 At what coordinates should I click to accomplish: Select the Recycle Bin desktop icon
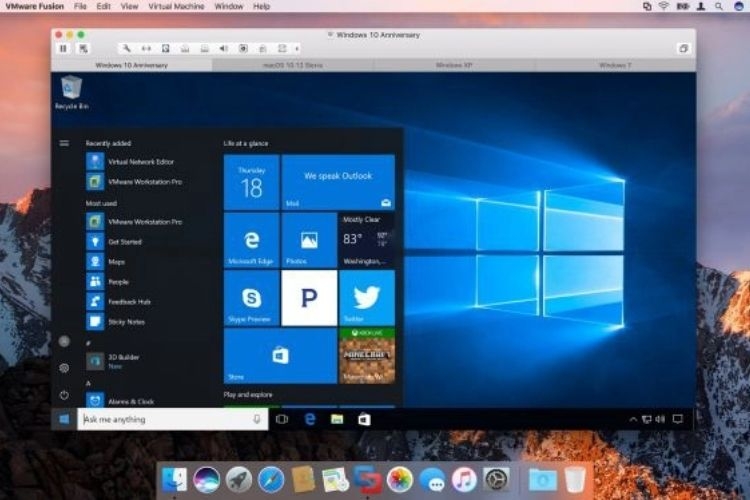click(72, 92)
